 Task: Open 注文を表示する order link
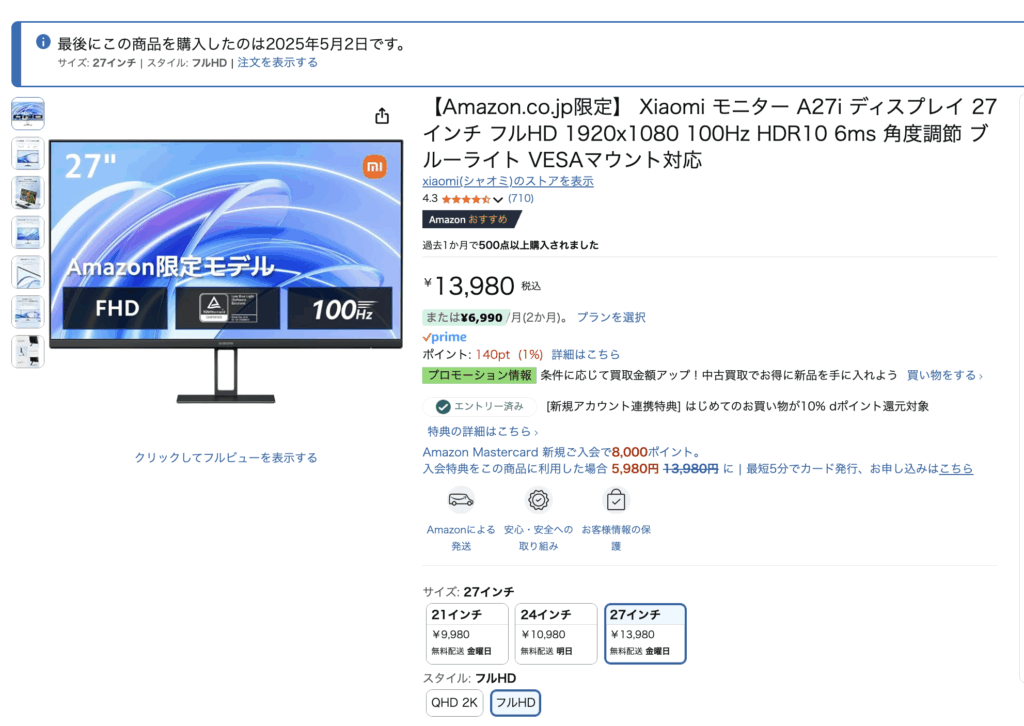278,63
